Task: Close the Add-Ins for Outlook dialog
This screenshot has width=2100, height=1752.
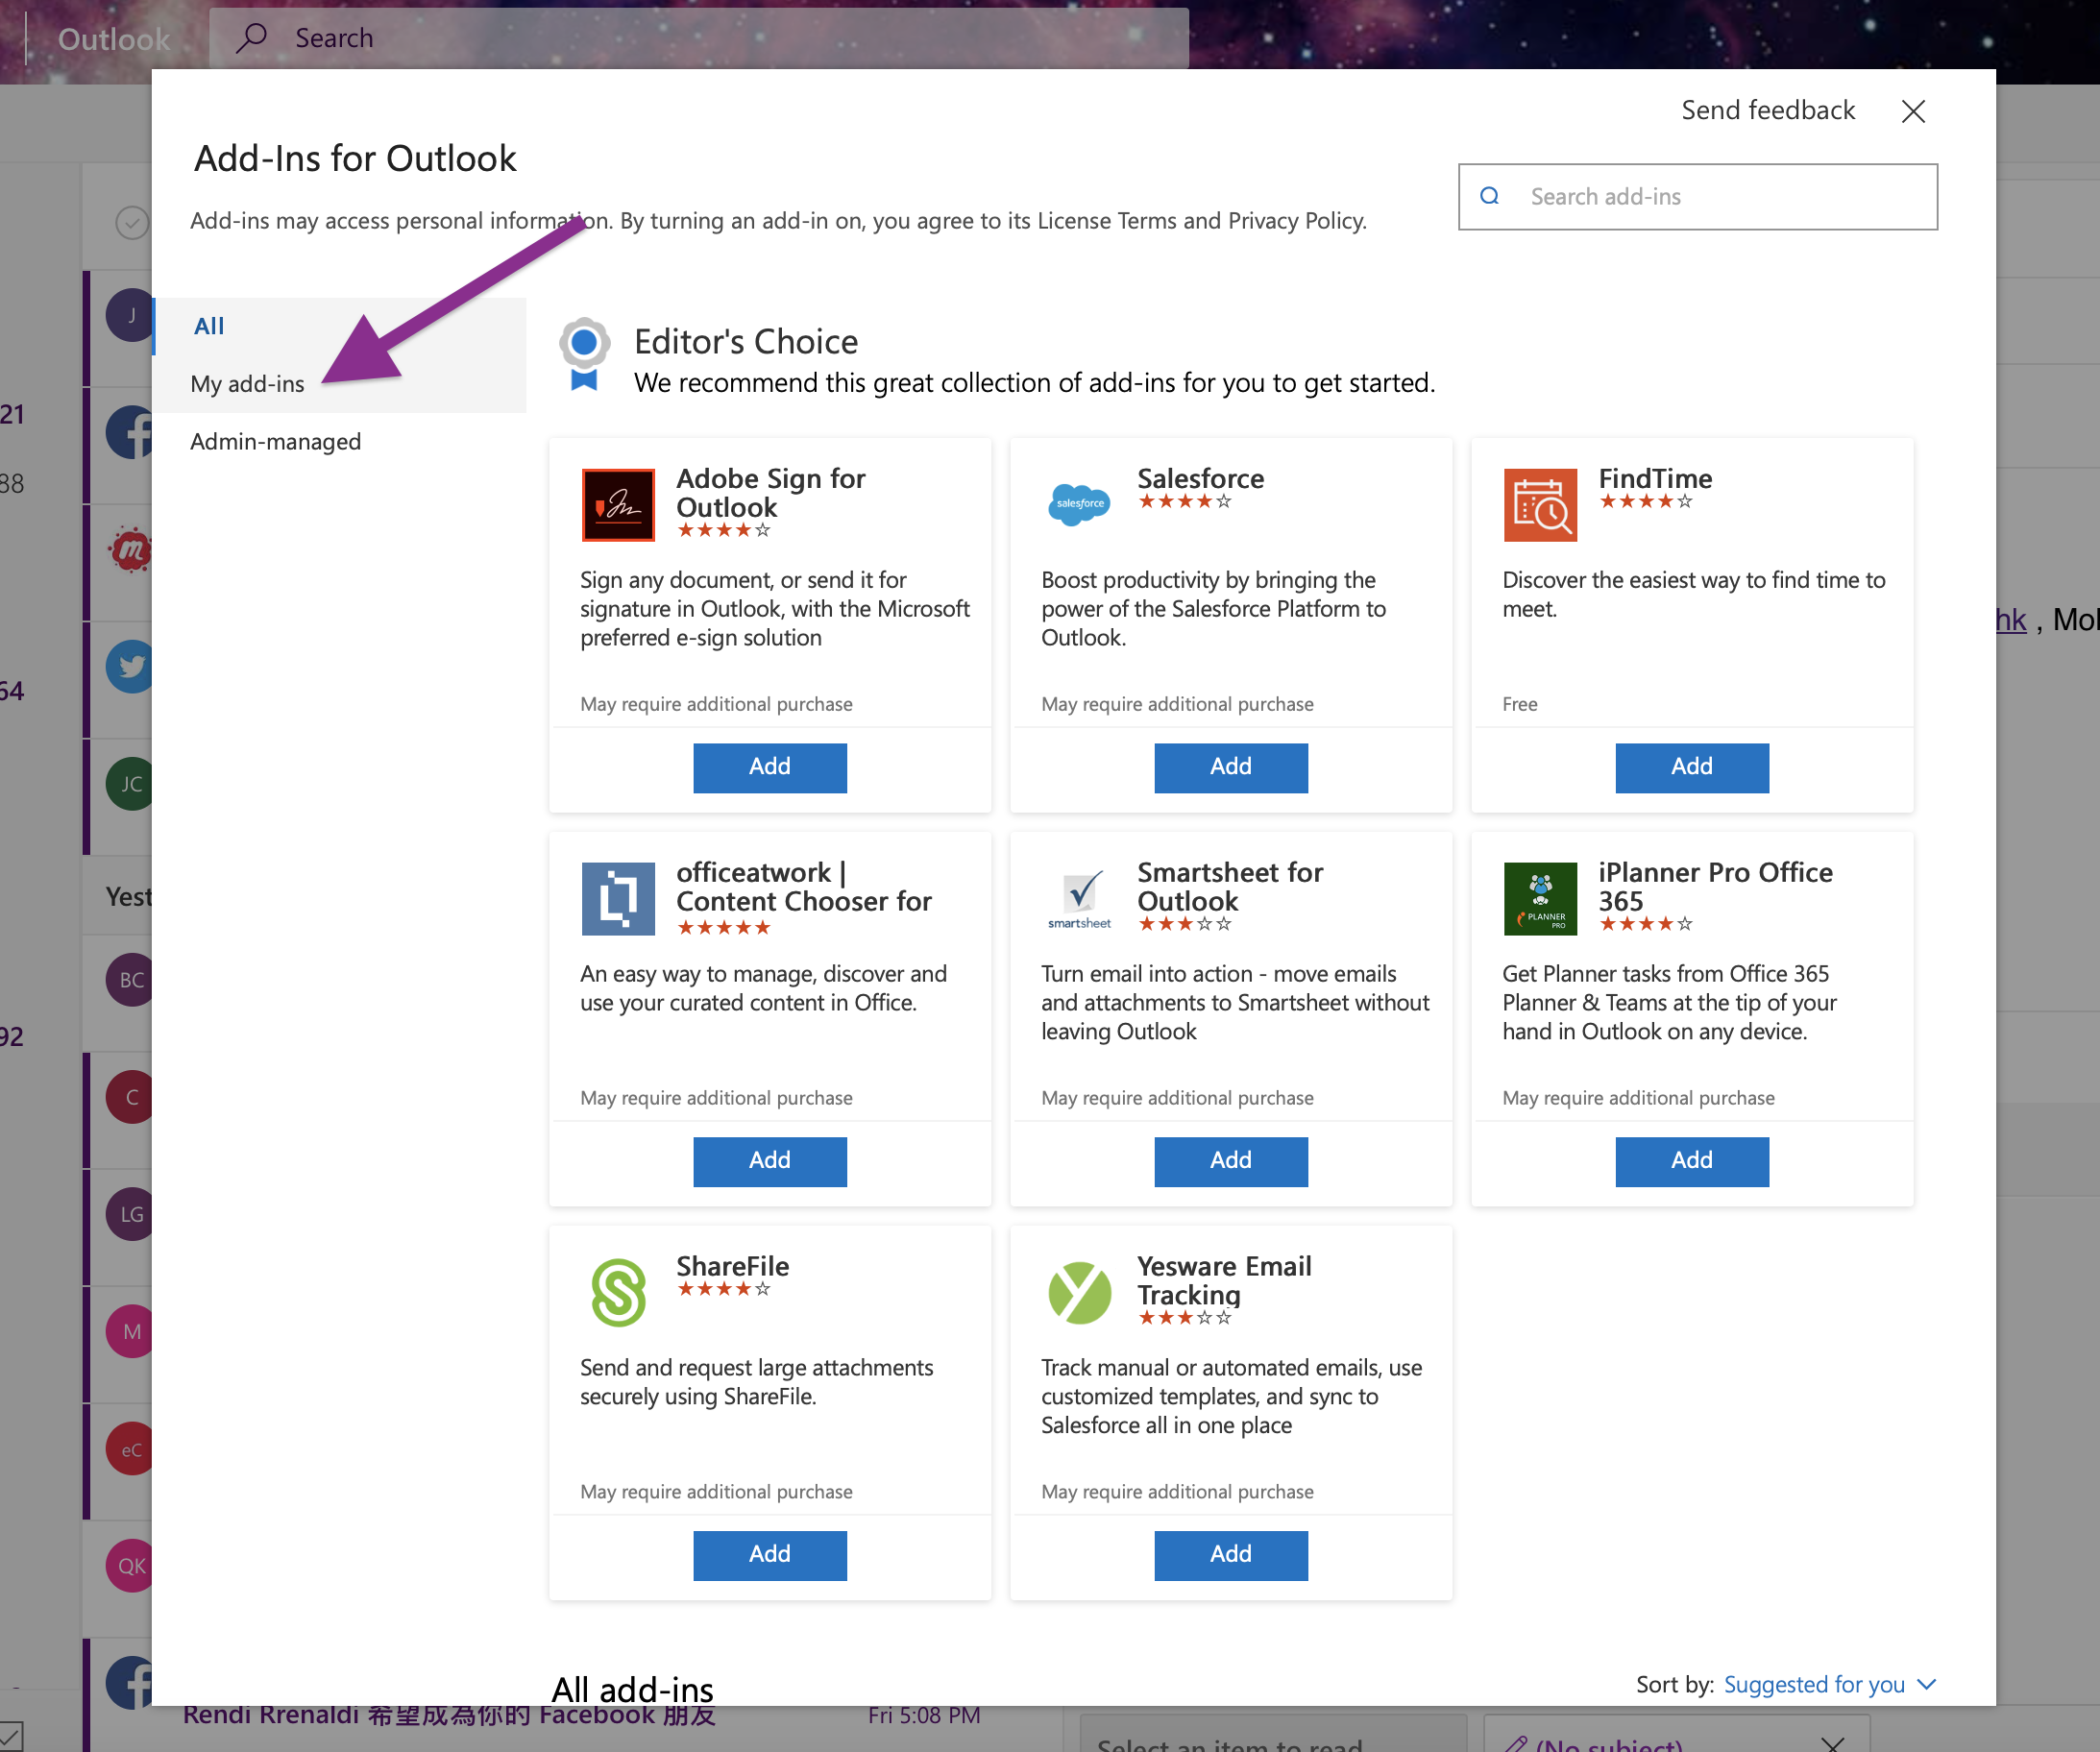Action: coord(1913,111)
